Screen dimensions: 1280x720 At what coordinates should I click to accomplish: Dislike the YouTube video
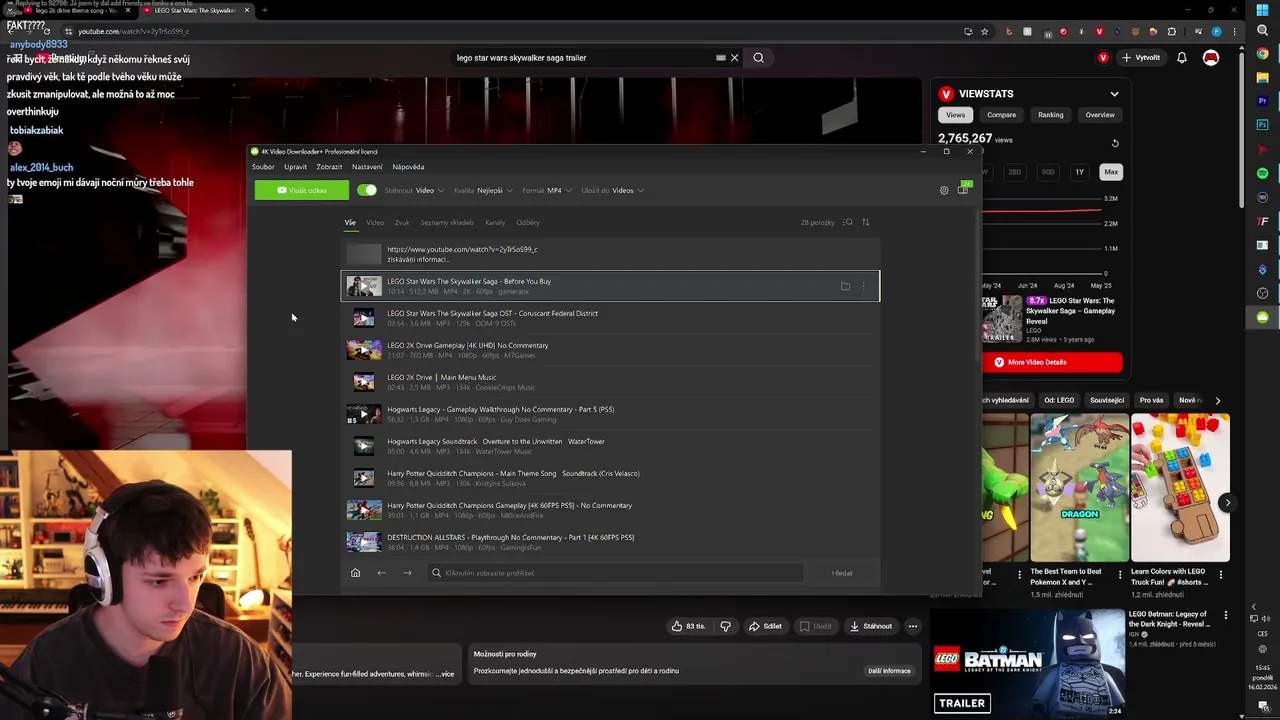(726, 626)
